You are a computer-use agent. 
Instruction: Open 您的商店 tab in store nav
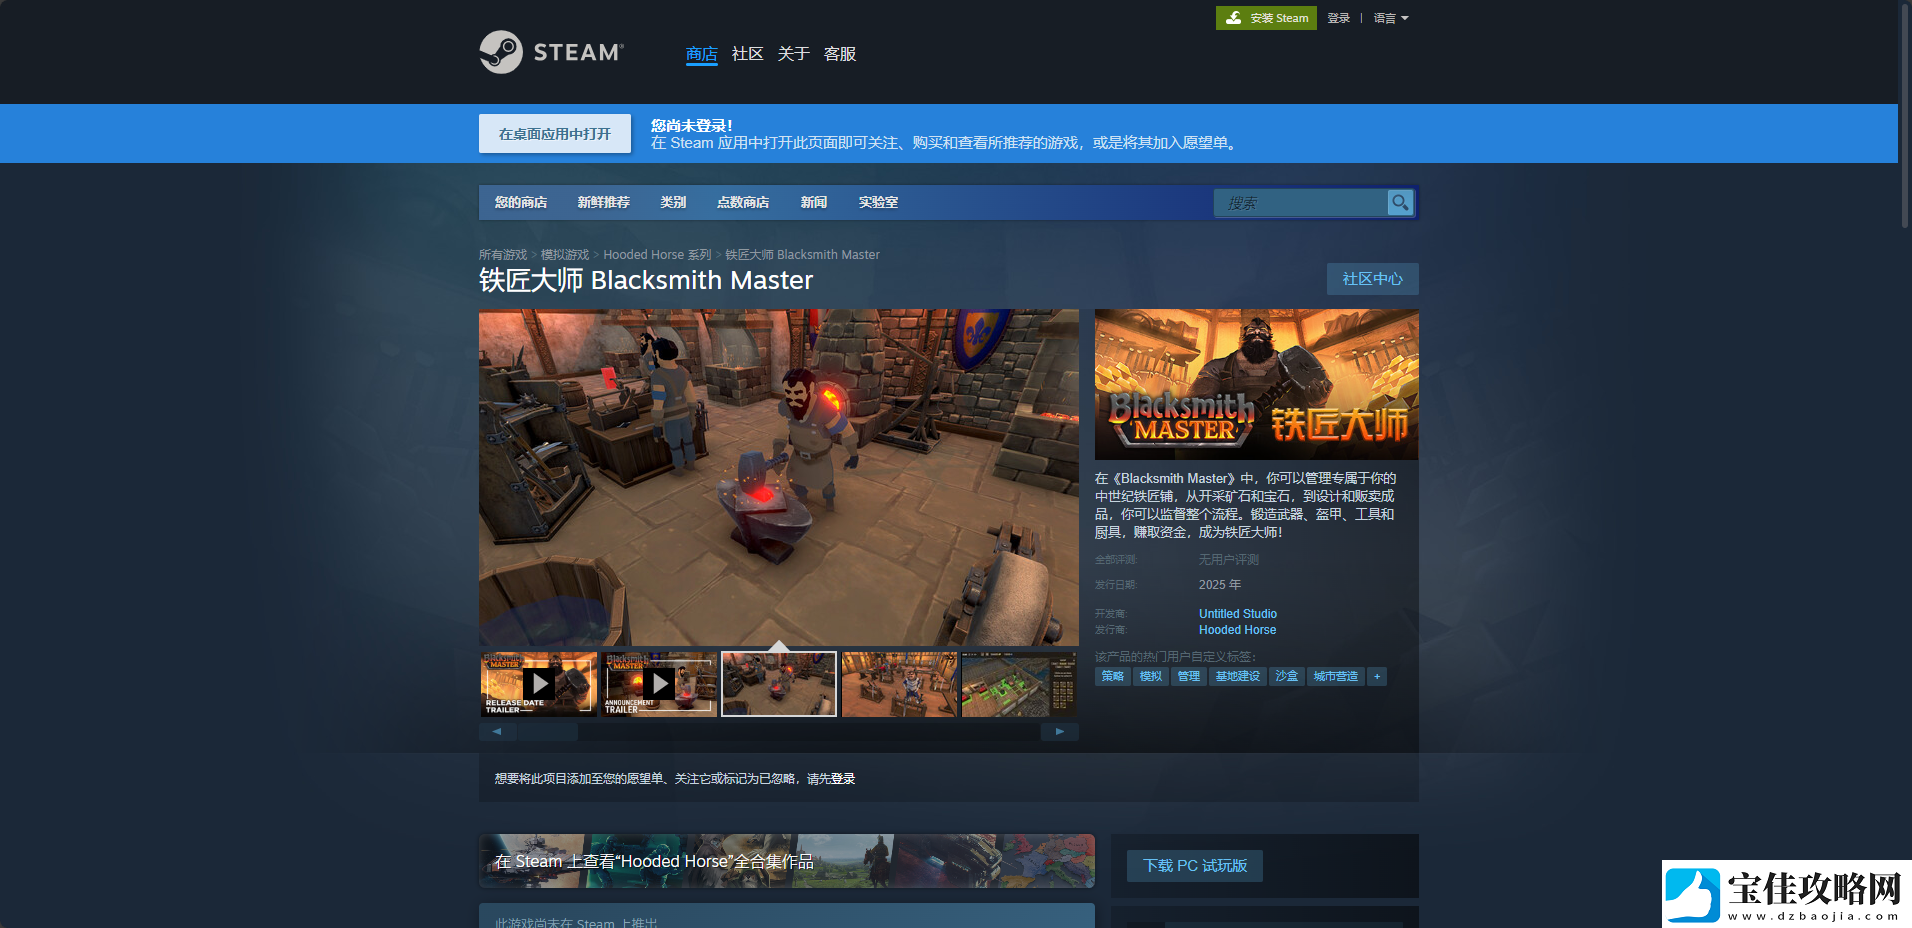click(x=521, y=202)
